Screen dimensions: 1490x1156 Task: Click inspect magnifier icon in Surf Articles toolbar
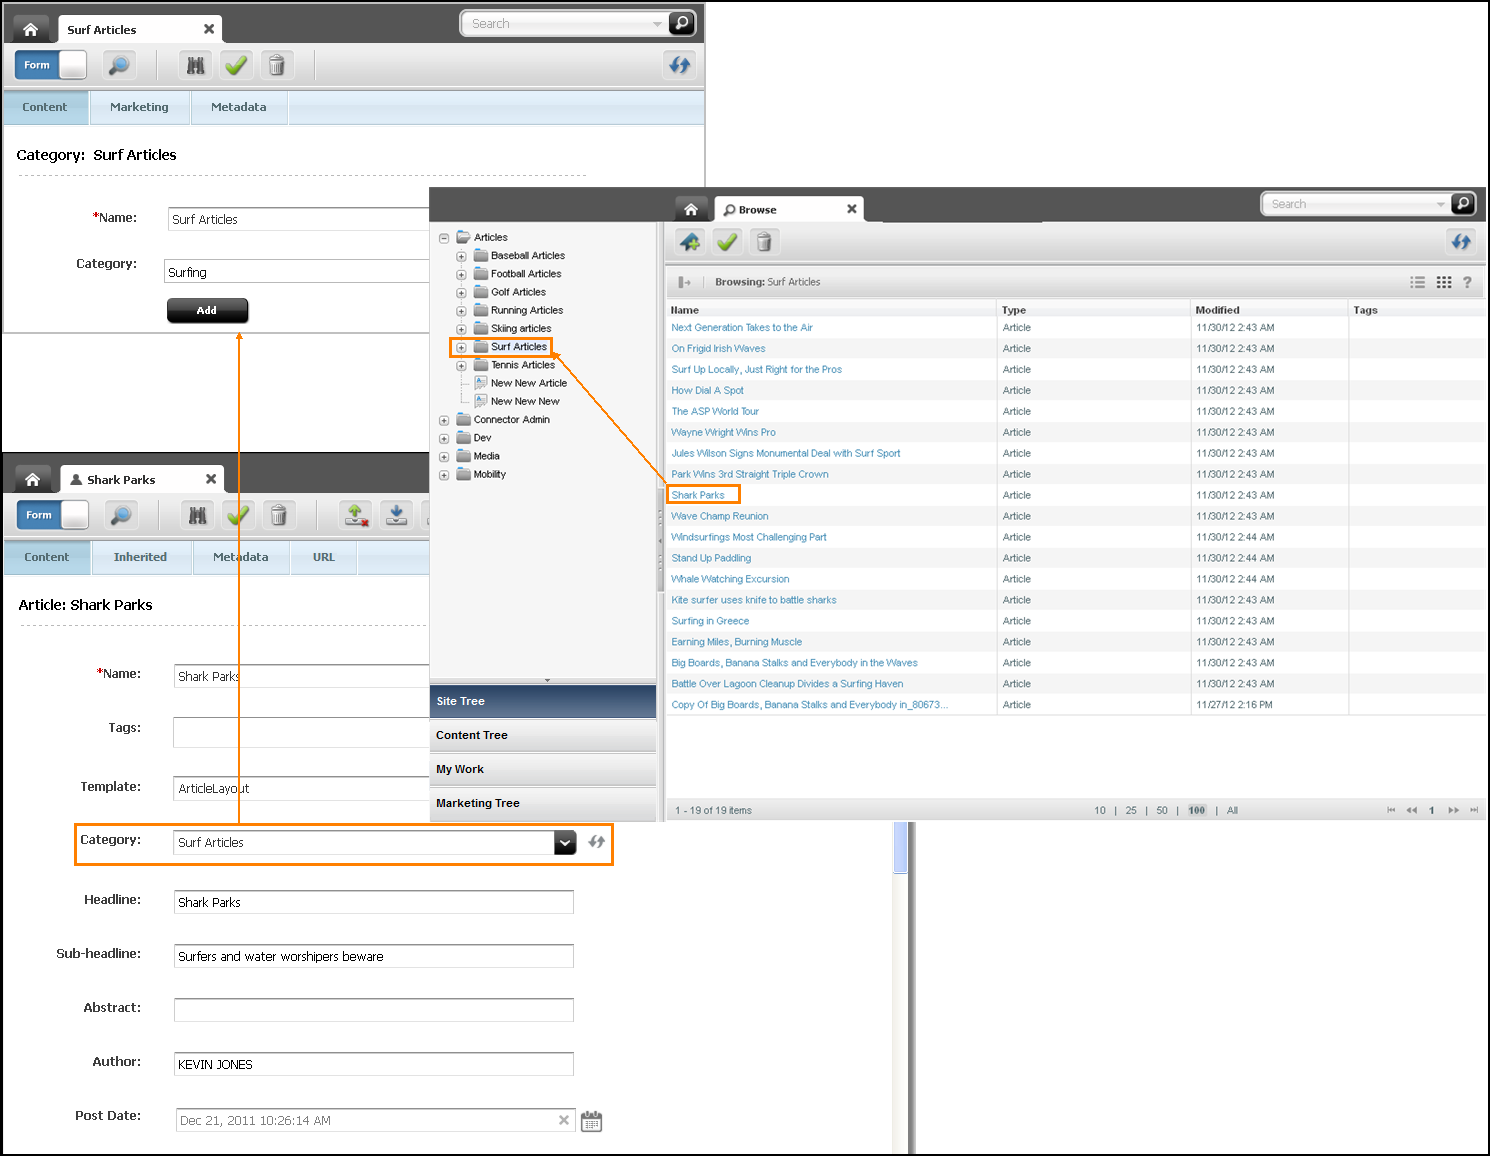[119, 65]
